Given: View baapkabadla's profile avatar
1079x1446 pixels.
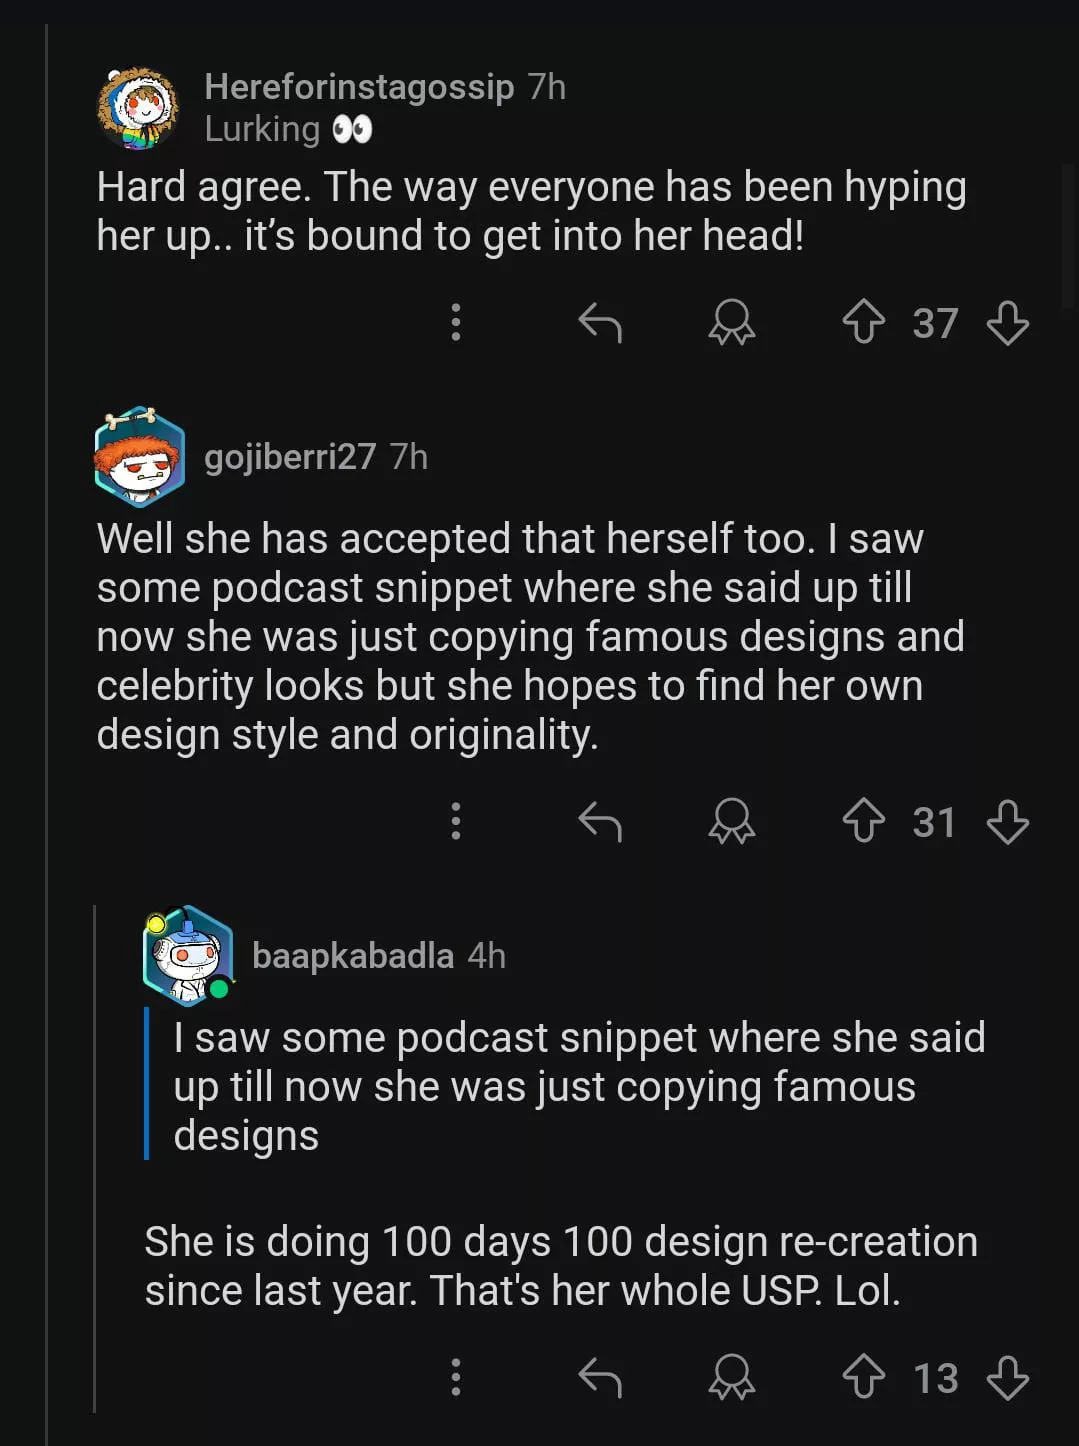Looking at the screenshot, I should click(x=188, y=955).
